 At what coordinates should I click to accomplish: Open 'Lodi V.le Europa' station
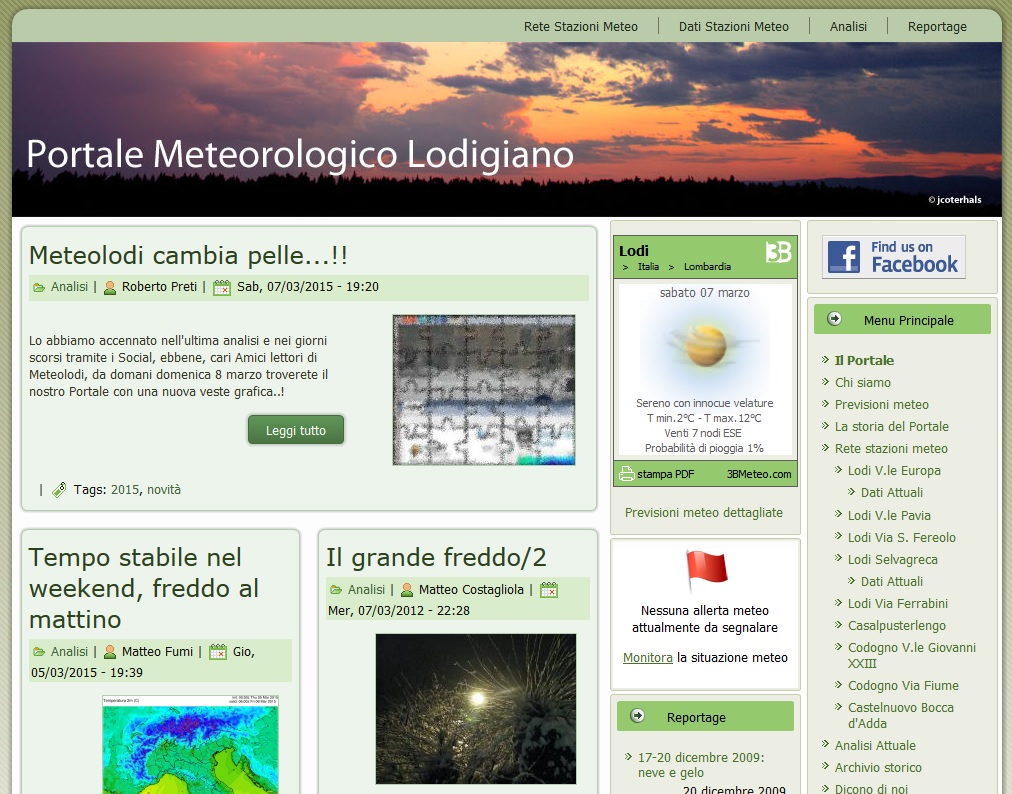coord(894,471)
